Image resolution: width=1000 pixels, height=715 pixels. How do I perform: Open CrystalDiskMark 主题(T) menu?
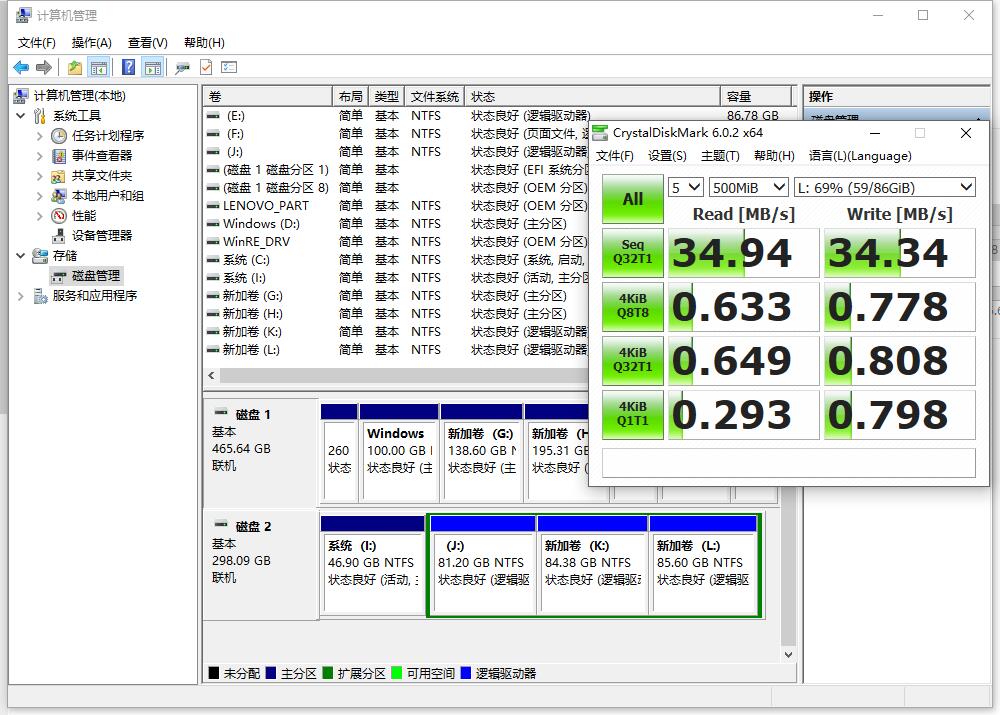pyautogui.click(x=720, y=156)
